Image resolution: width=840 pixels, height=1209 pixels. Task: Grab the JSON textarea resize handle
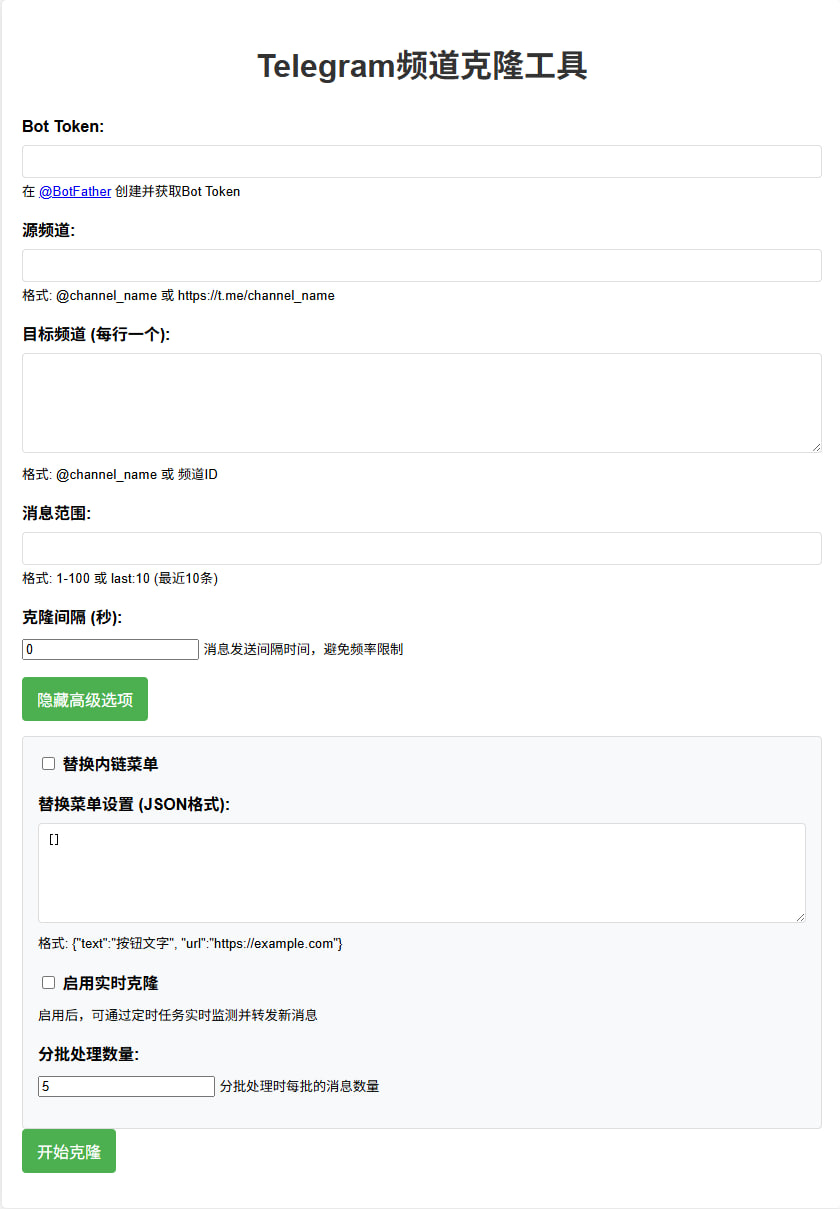tap(799, 916)
